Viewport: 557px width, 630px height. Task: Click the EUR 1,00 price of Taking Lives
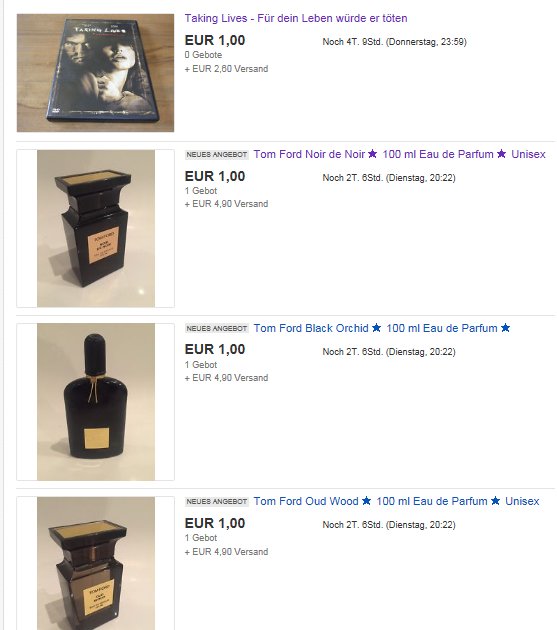click(215, 40)
